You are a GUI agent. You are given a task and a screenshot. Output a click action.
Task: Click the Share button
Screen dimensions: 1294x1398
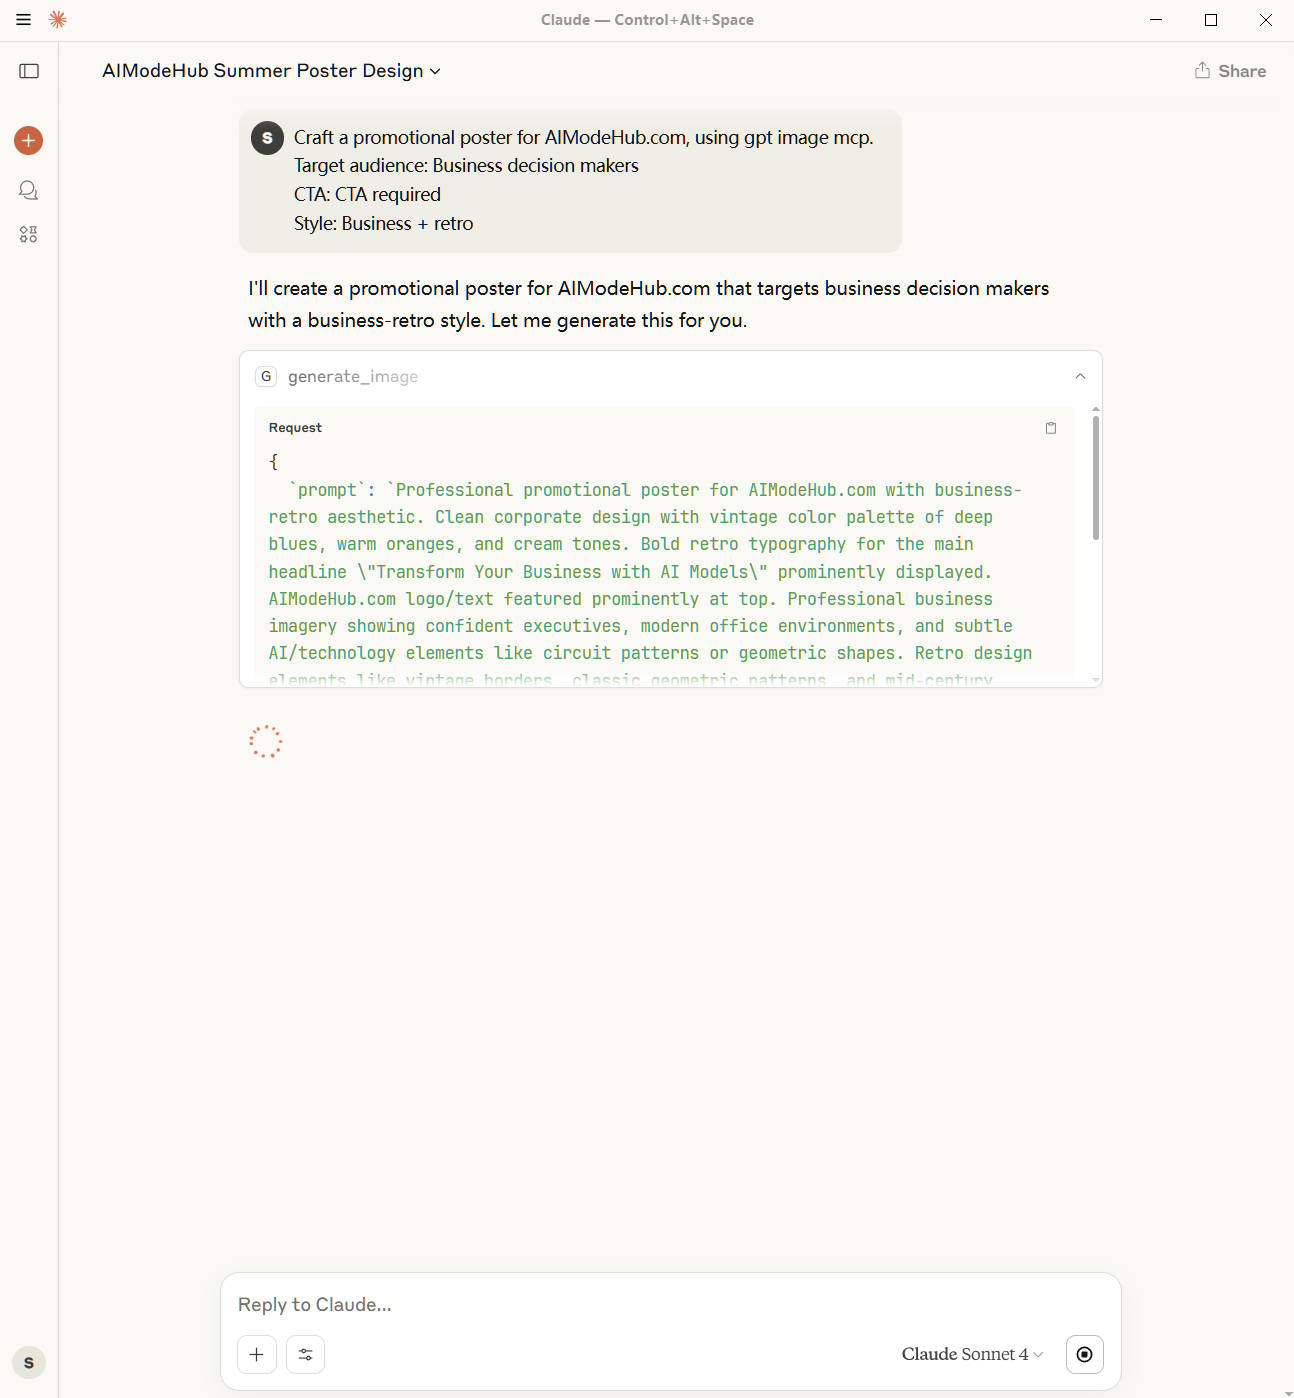[1229, 70]
